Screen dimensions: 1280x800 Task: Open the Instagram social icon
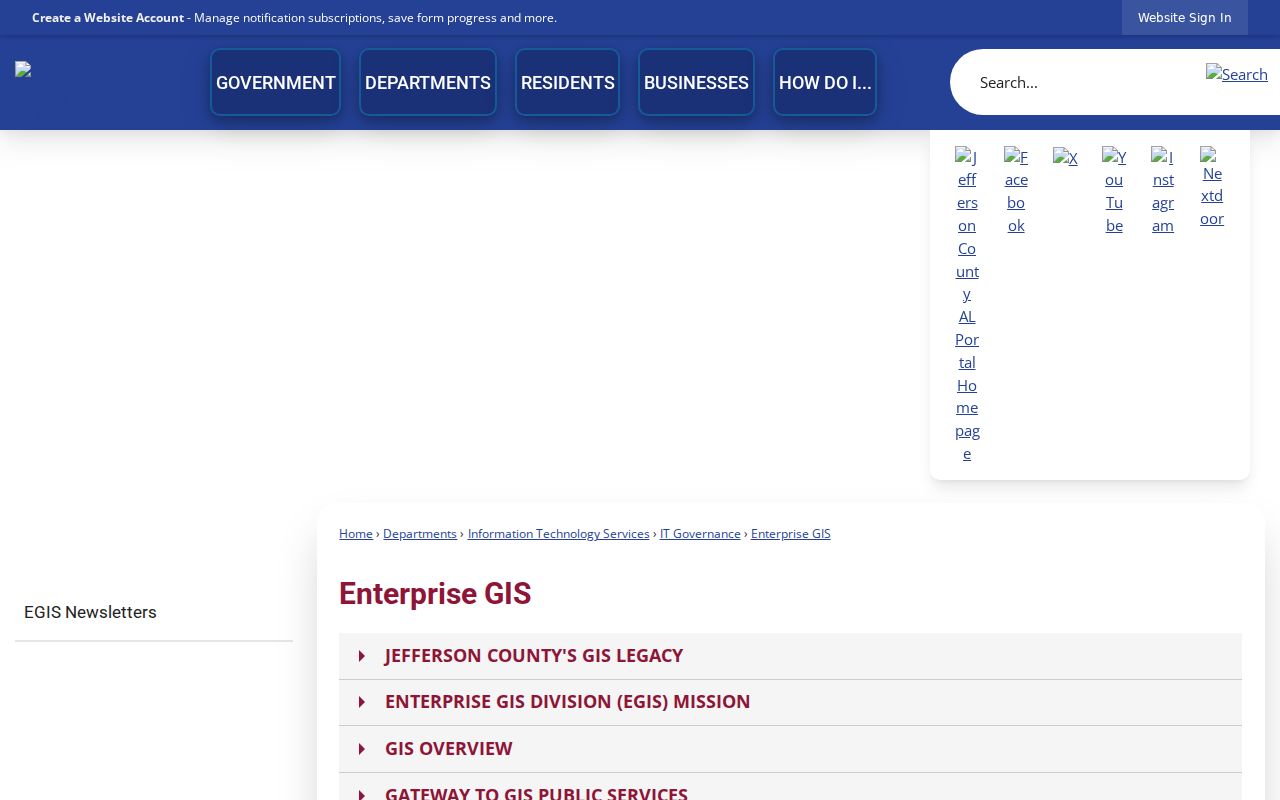pos(1163,191)
